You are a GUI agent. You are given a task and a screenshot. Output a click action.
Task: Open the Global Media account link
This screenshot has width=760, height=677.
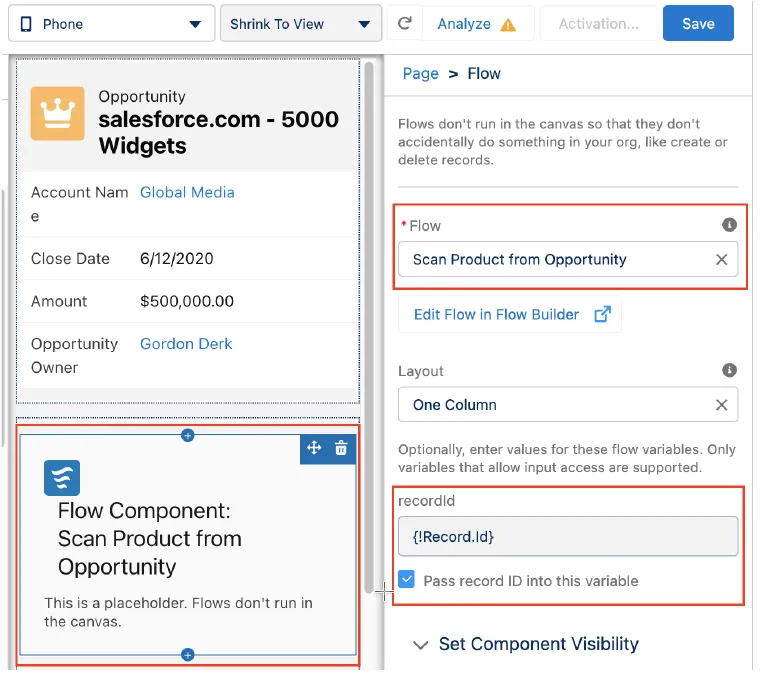tap(188, 193)
